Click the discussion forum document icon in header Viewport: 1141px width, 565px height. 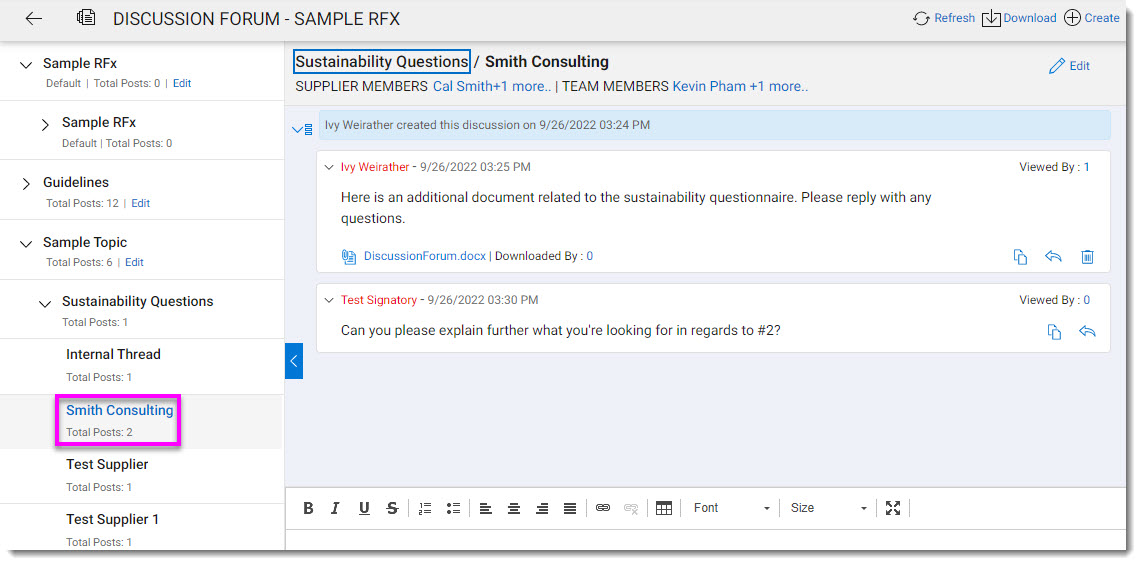[x=86, y=18]
